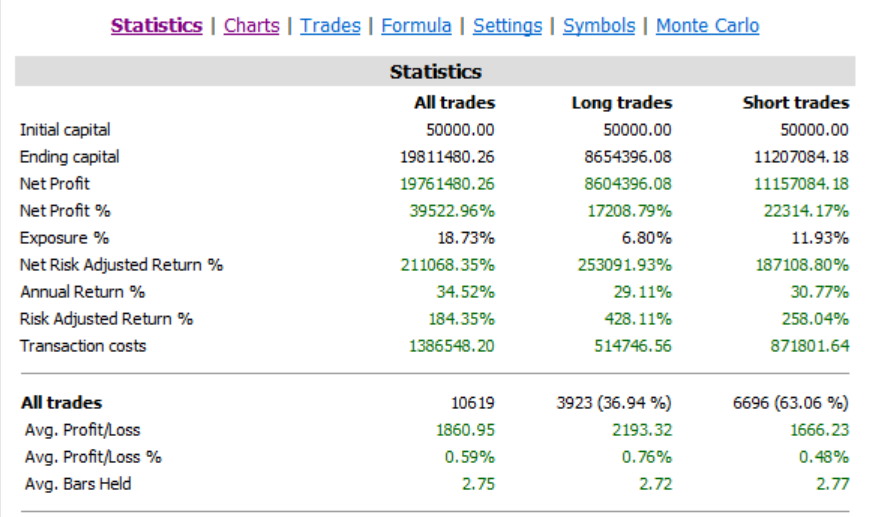
Task: Open the Trades list link
Action: pyautogui.click(x=330, y=26)
